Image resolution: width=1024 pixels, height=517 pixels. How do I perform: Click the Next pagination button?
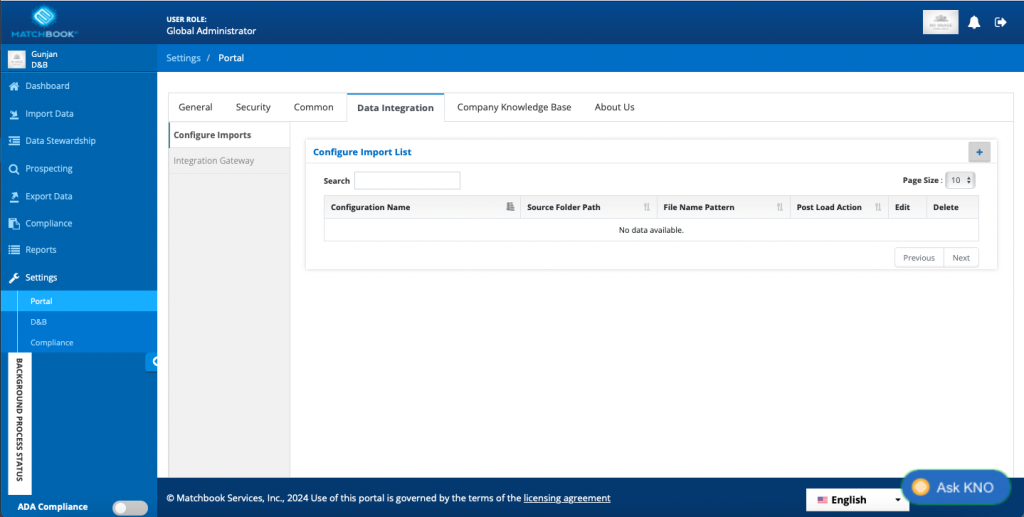(x=960, y=258)
